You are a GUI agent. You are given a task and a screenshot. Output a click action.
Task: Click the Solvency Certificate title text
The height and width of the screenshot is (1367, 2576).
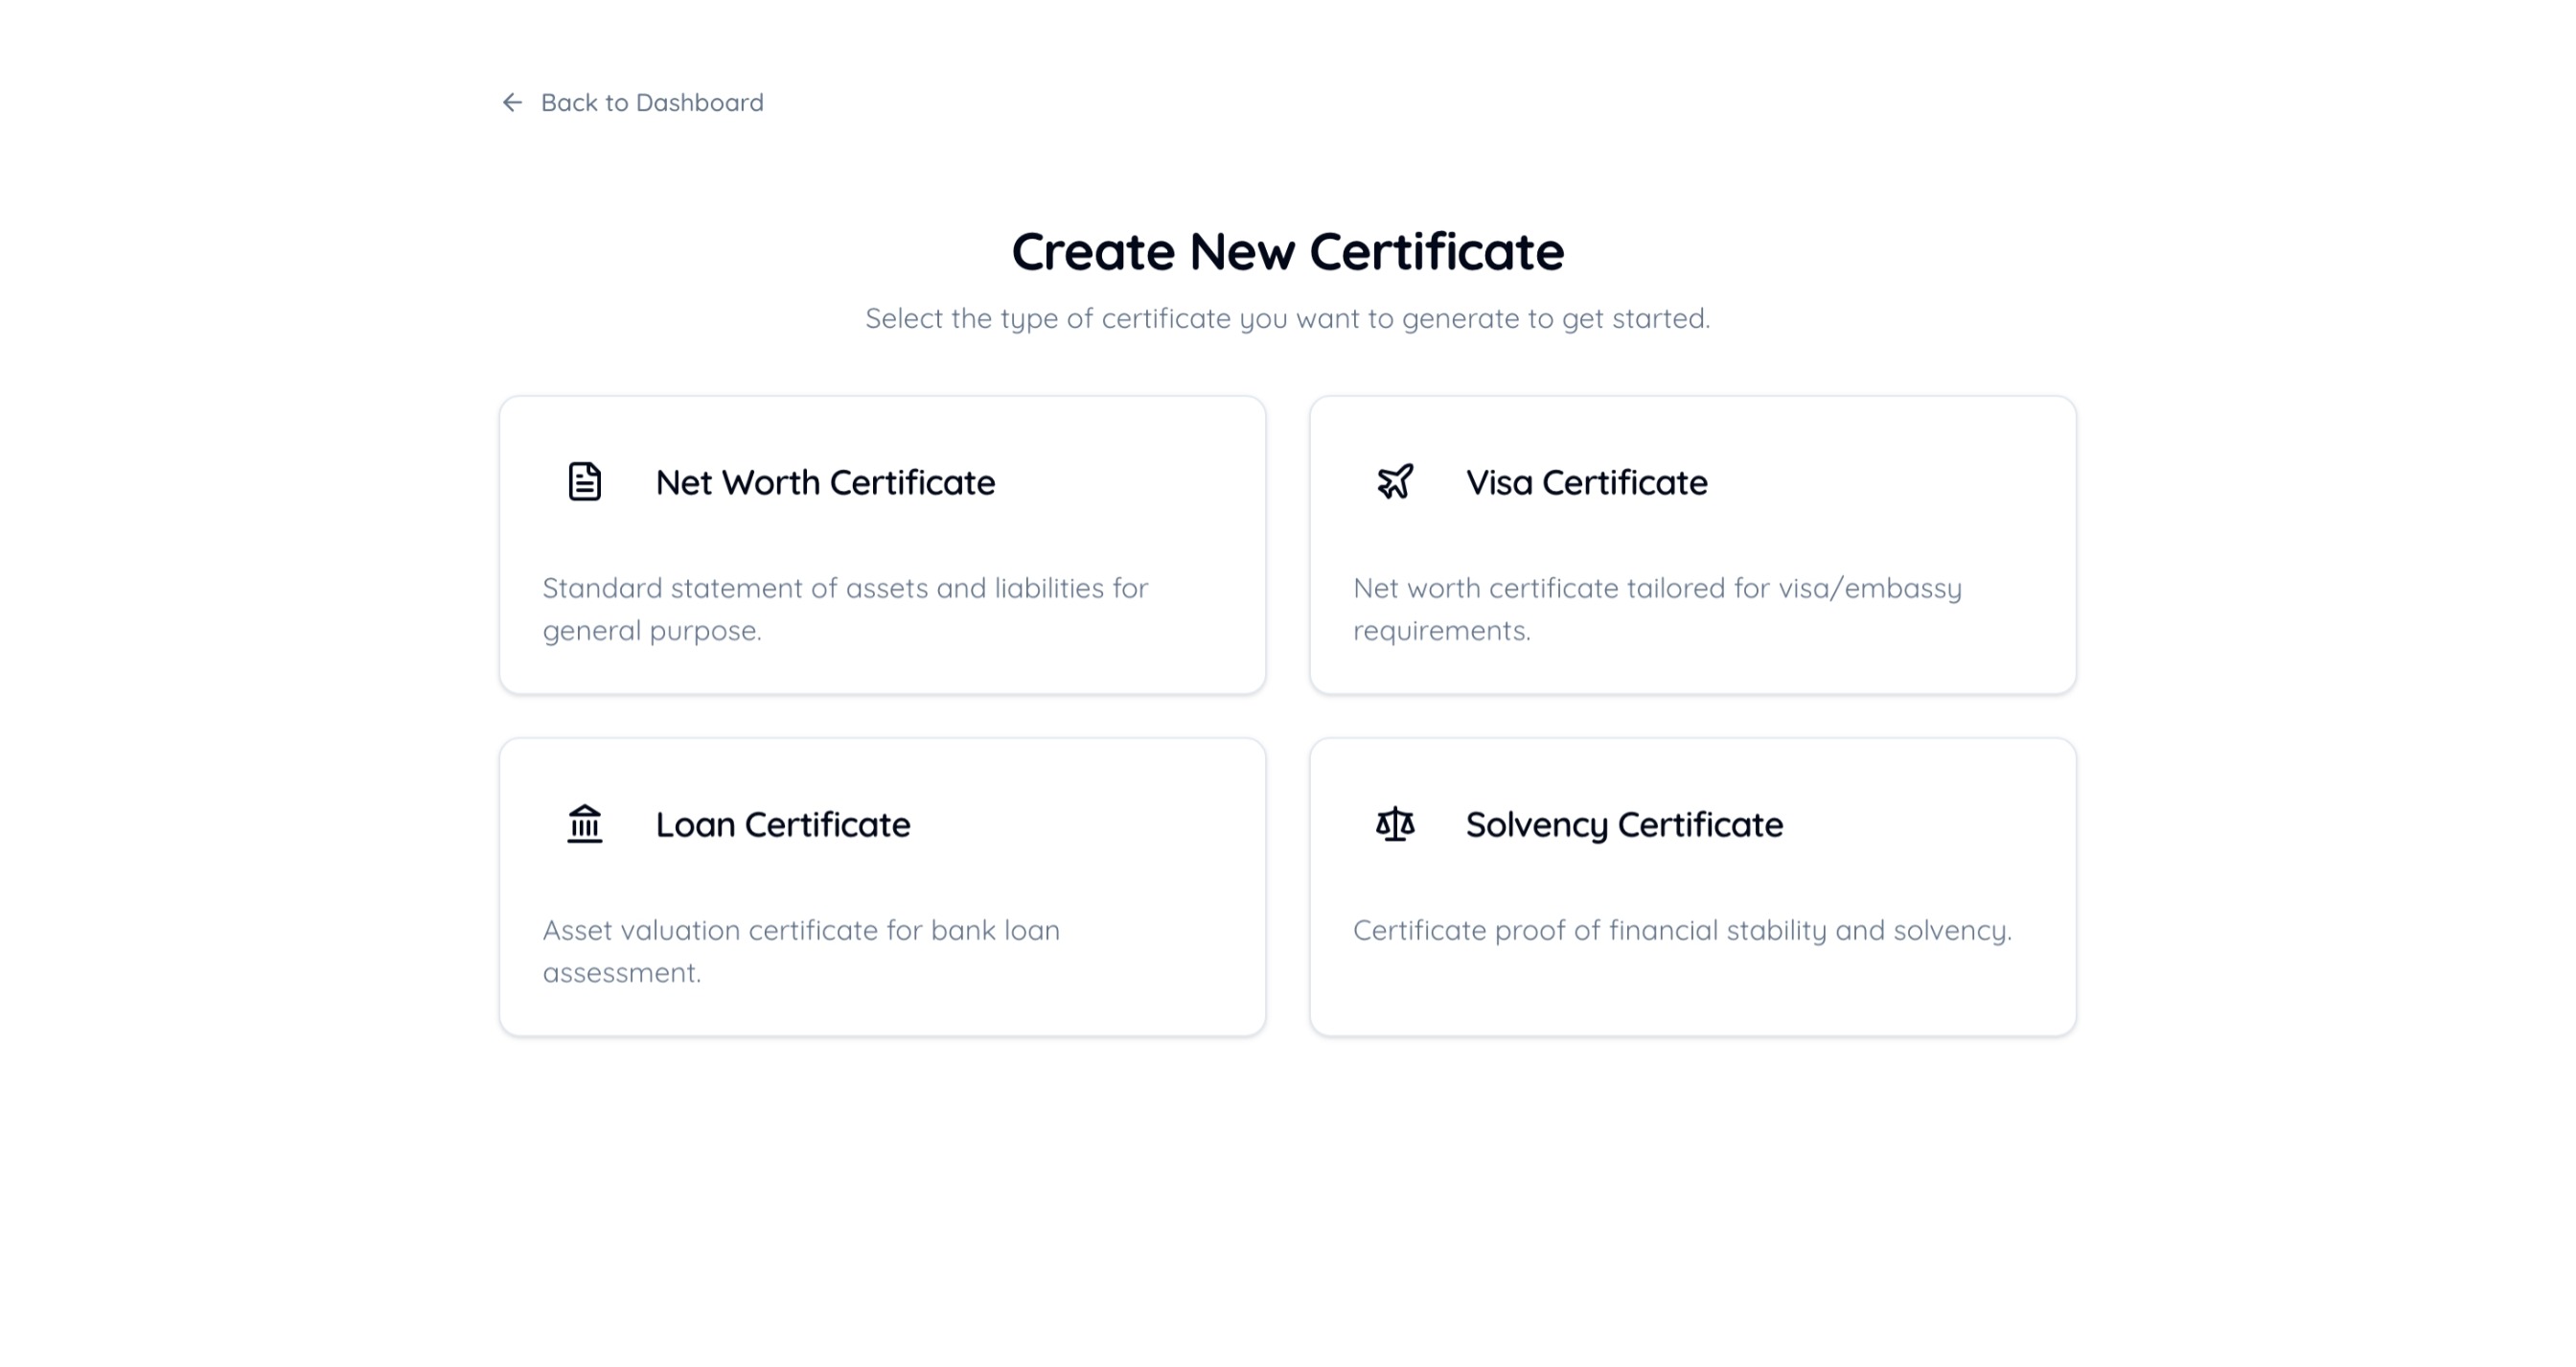tap(1624, 825)
